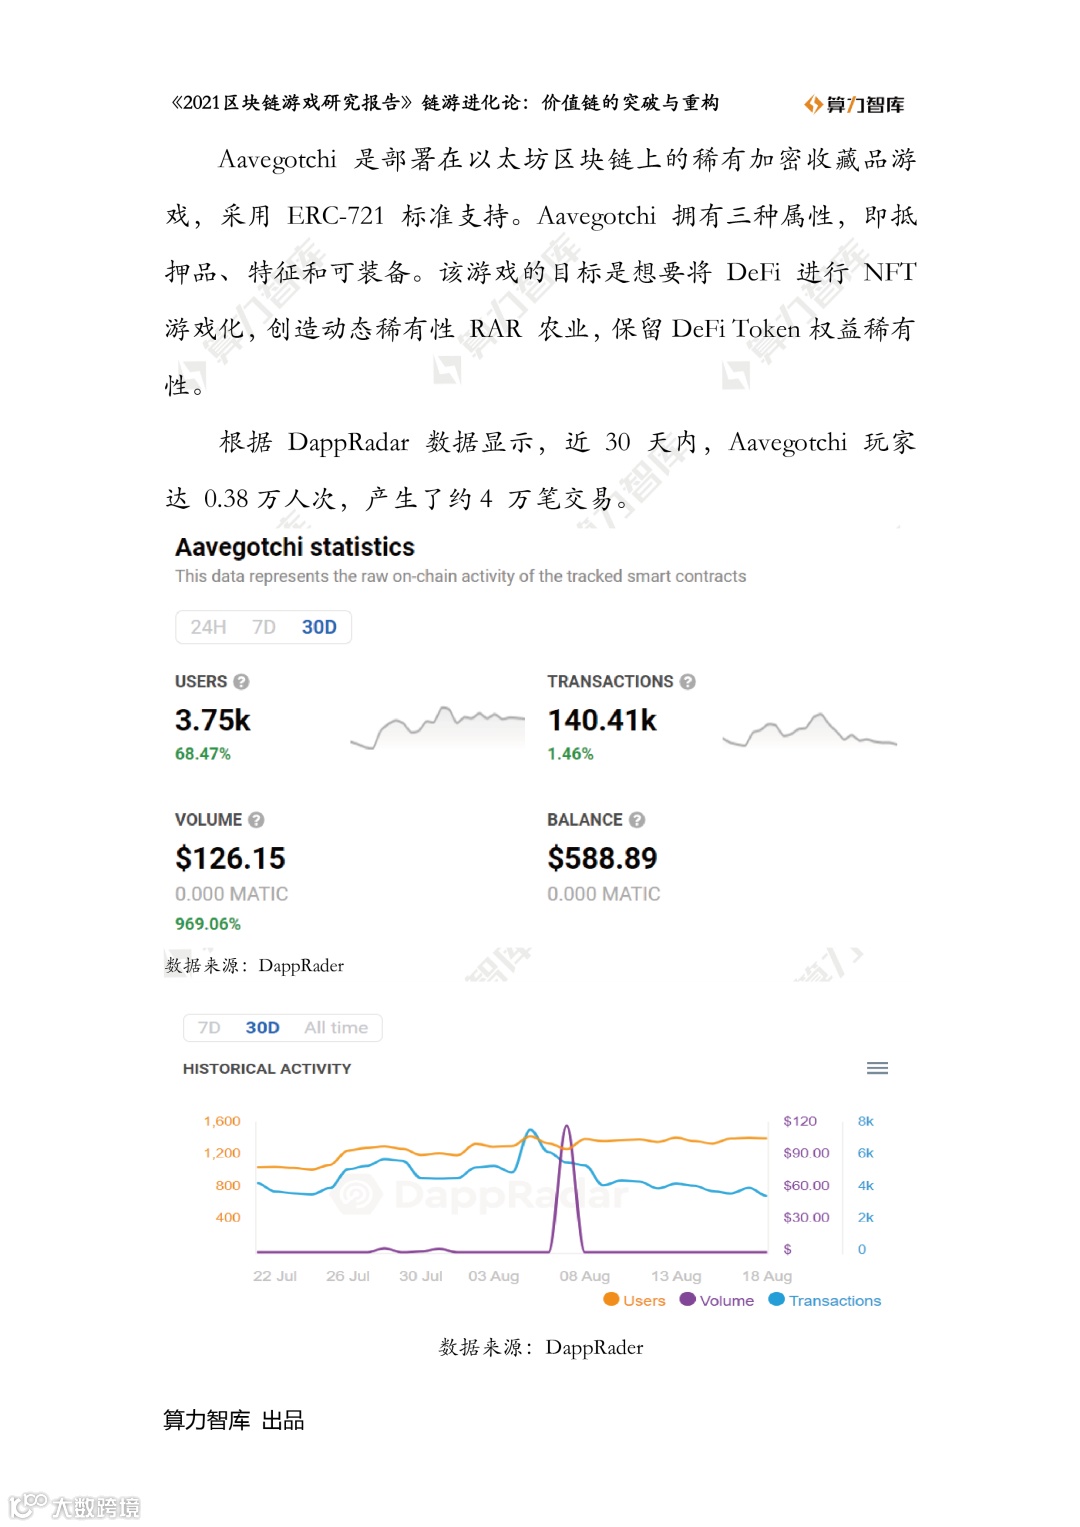Viewport: 1080px width, 1527px height.
Task: Click the 969.06% volume change
Action: (208, 924)
